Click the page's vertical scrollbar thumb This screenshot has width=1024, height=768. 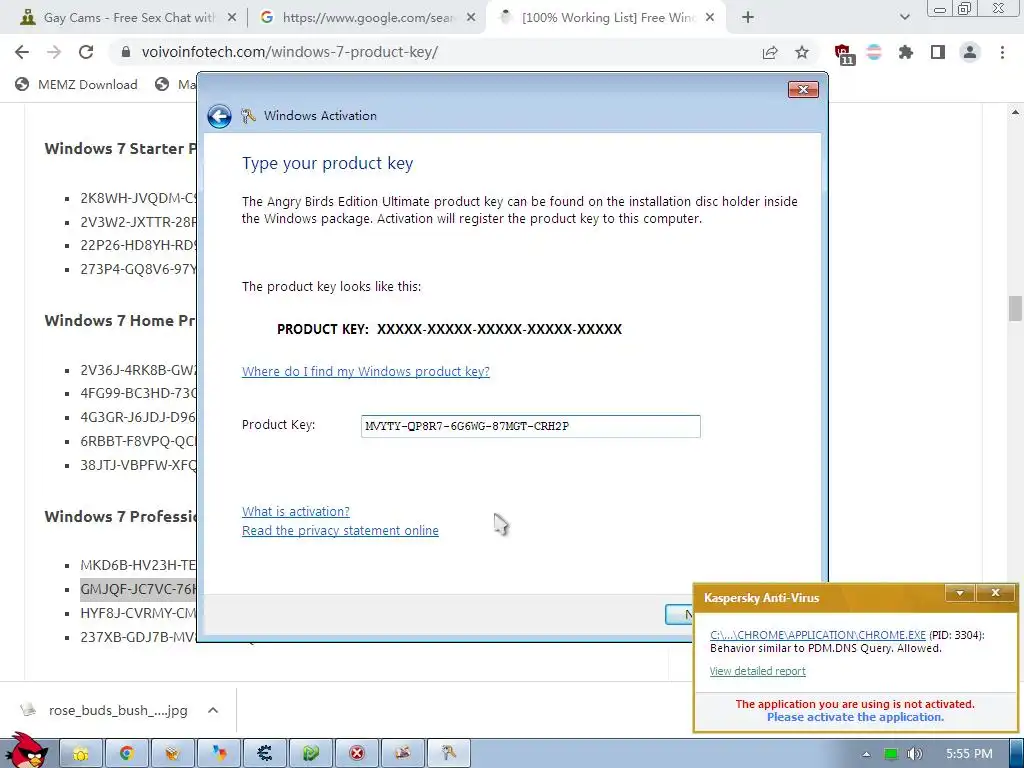[x=1015, y=308]
